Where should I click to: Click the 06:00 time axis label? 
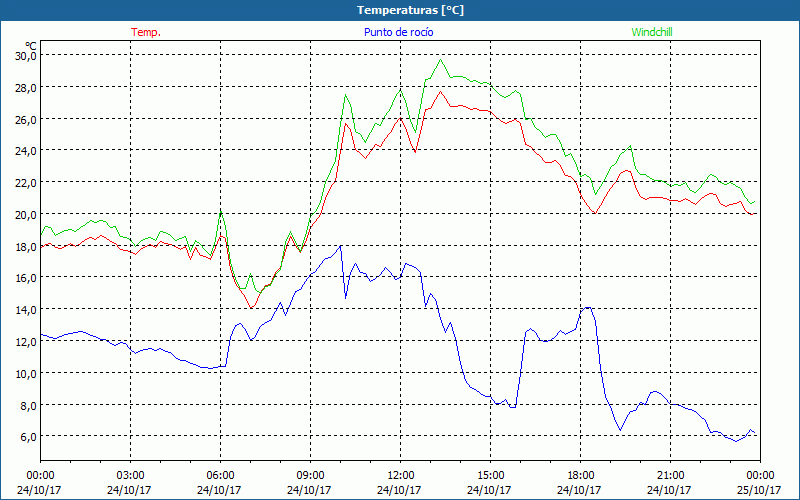pos(220,476)
